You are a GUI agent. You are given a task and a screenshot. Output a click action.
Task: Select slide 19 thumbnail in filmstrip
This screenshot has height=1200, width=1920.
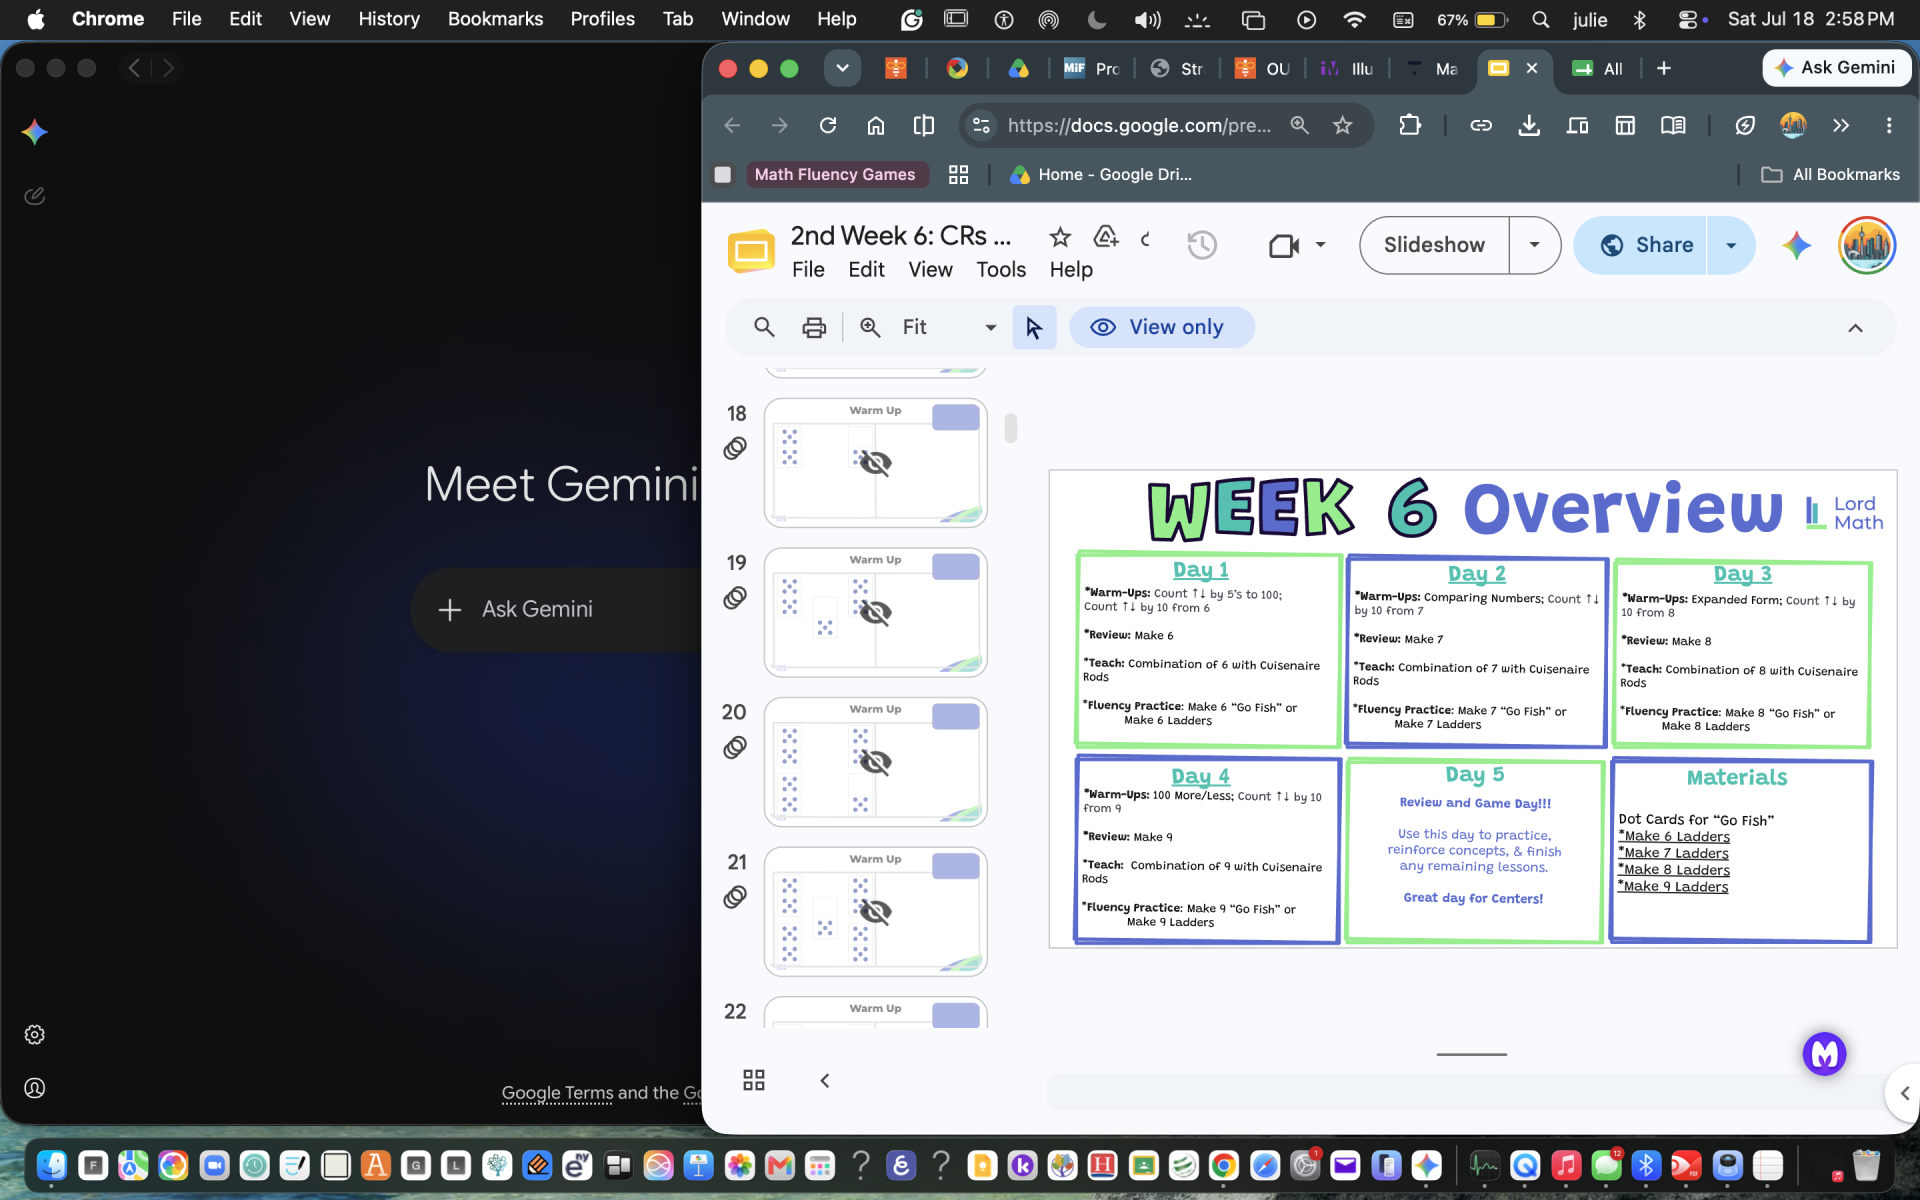point(875,612)
